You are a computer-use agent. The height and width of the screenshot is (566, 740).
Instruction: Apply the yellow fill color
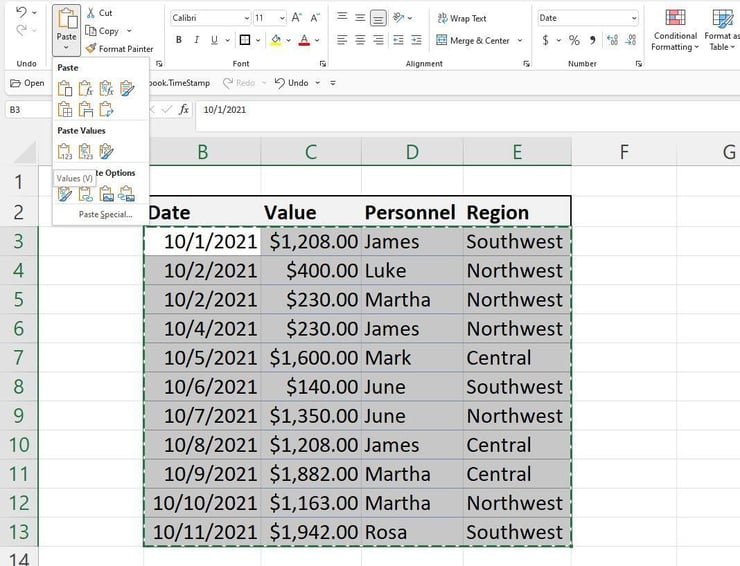(x=276, y=40)
